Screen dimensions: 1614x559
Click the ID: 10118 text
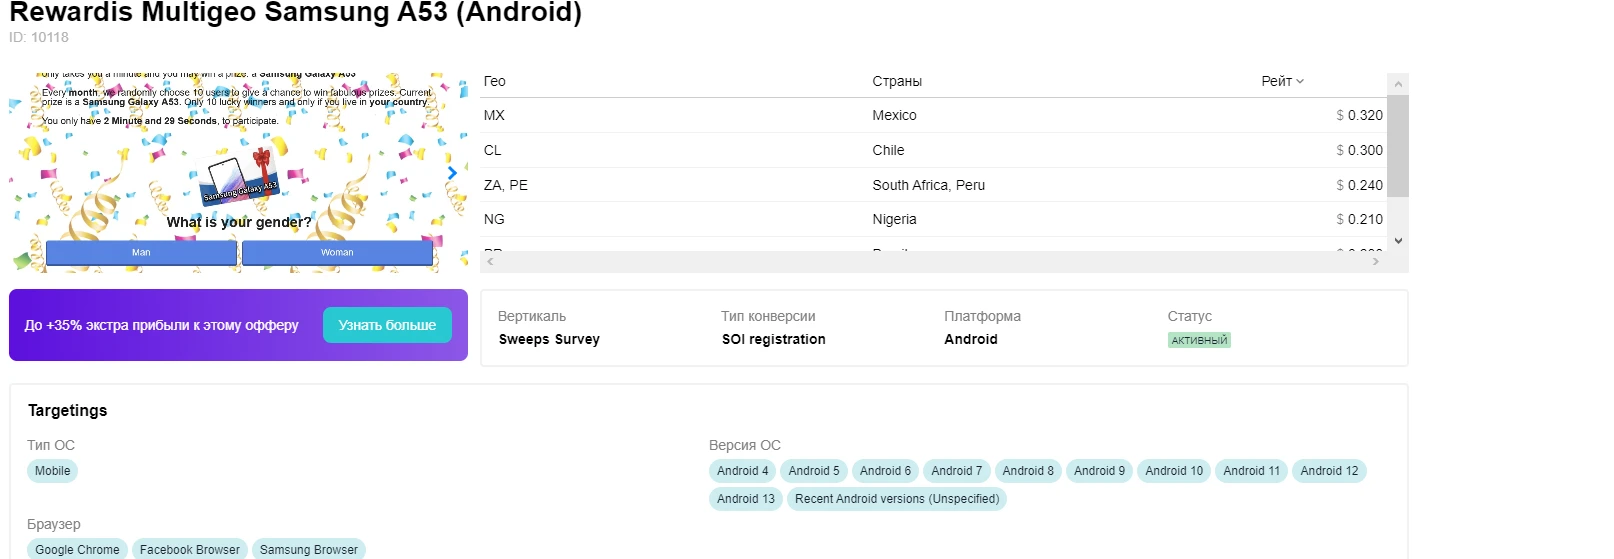(x=39, y=37)
